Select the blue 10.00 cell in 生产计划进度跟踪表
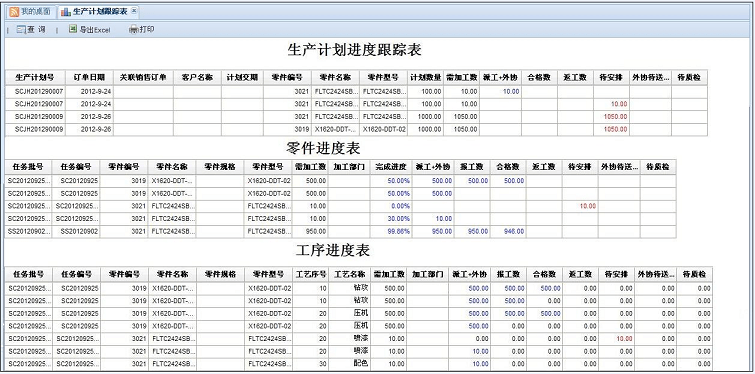 (x=500, y=91)
